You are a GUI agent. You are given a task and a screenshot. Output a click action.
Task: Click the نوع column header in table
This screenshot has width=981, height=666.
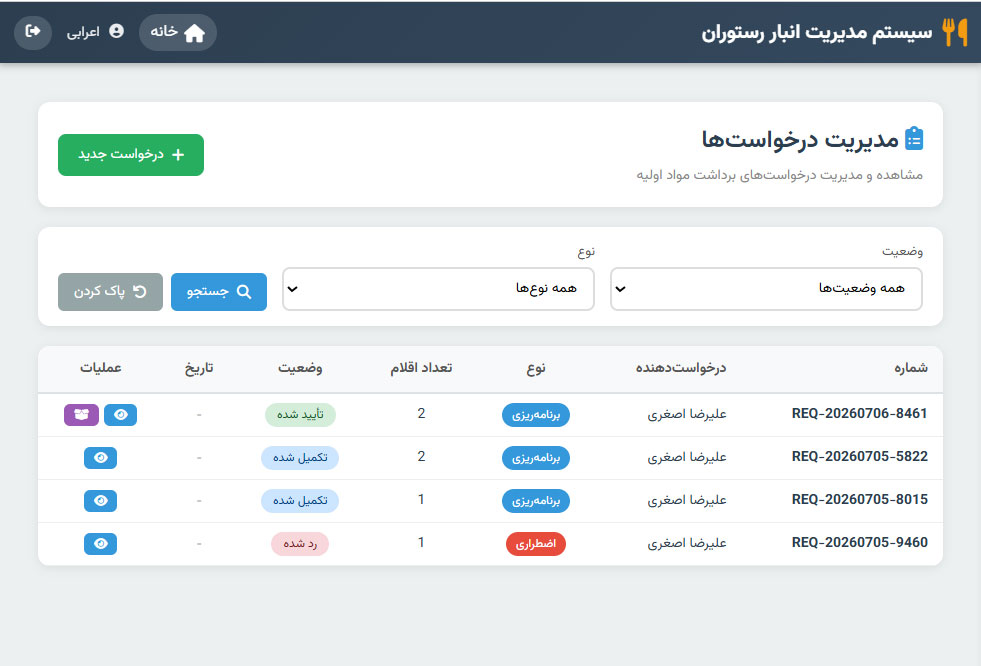(536, 368)
